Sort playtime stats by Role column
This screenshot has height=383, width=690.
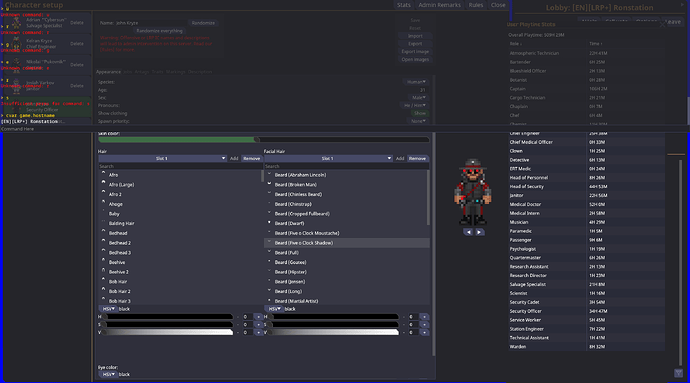click(x=515, y=44)
